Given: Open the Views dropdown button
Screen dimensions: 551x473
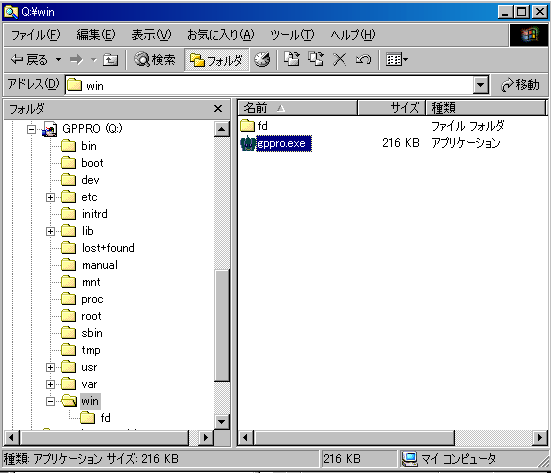Looking at the screenshot, I should (397, 60).
